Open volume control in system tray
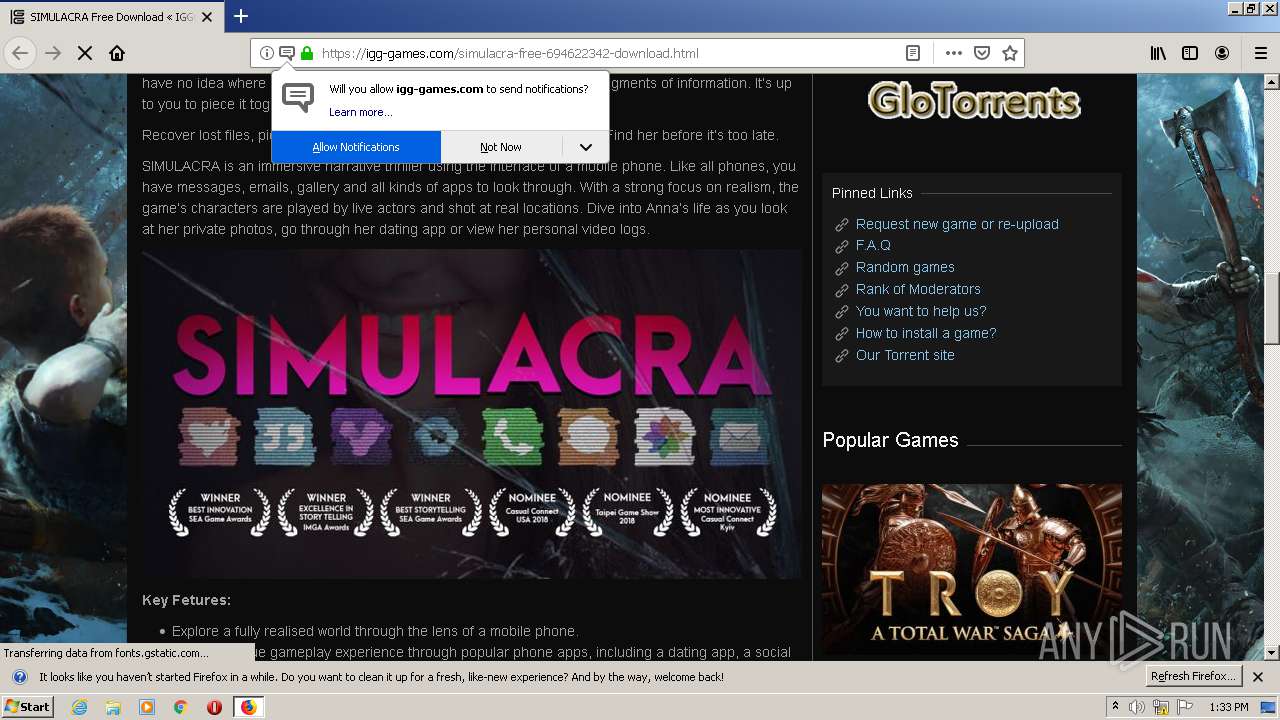The height and width of the screenshot is (720, 1280). 1137,707
